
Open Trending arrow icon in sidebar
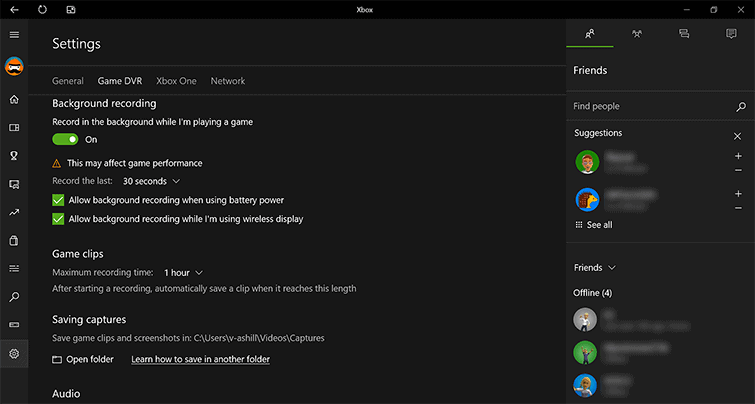14,212
